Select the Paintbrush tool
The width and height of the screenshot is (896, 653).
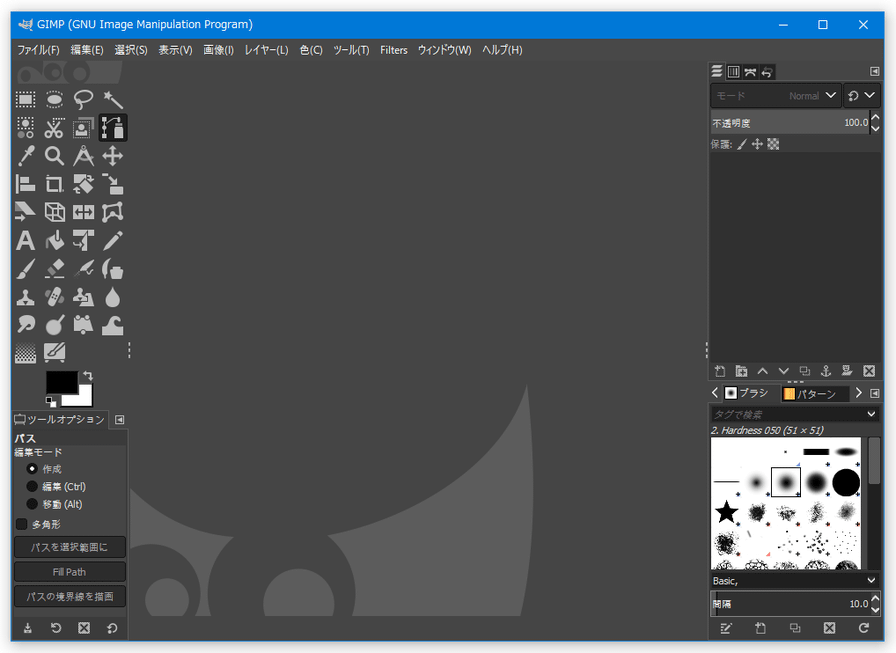point(25,269)
